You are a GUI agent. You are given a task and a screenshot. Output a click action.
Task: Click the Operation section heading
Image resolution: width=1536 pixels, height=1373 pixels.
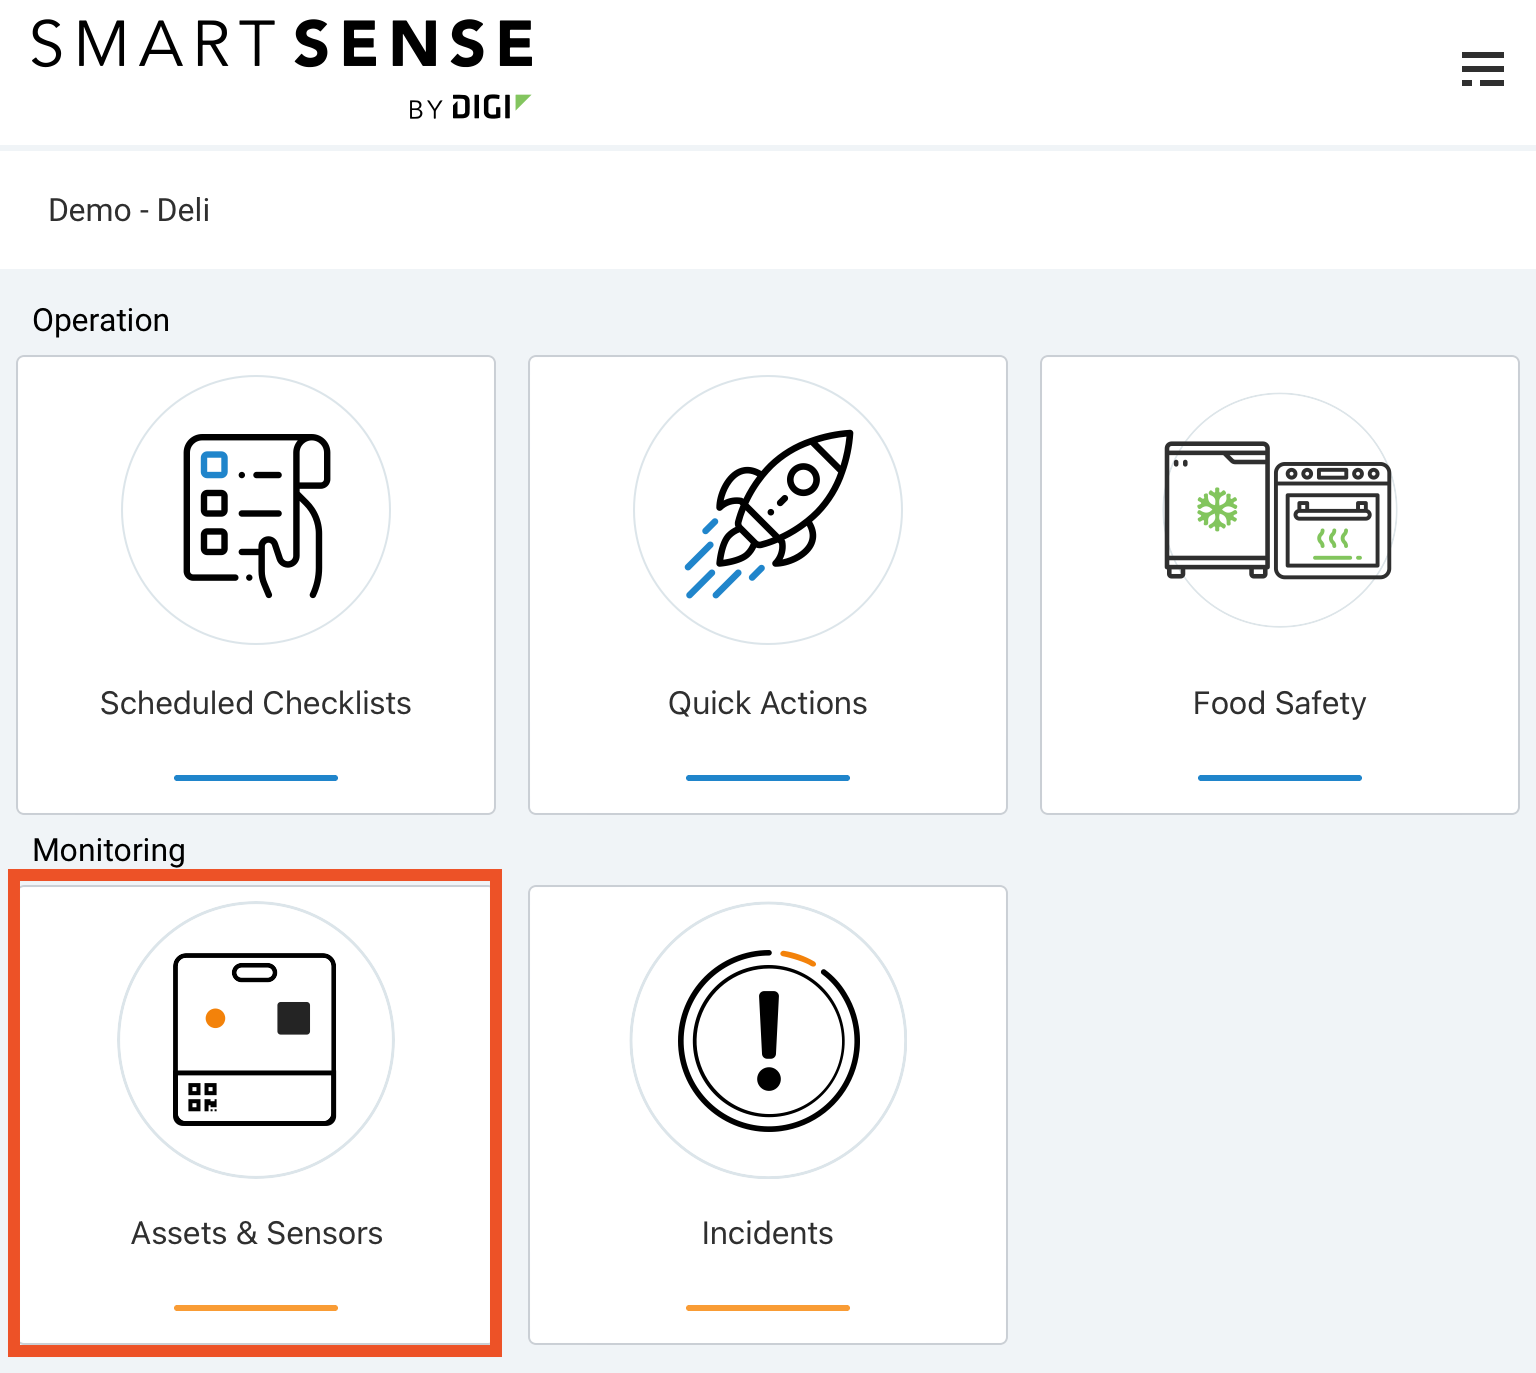click(101, 320)
